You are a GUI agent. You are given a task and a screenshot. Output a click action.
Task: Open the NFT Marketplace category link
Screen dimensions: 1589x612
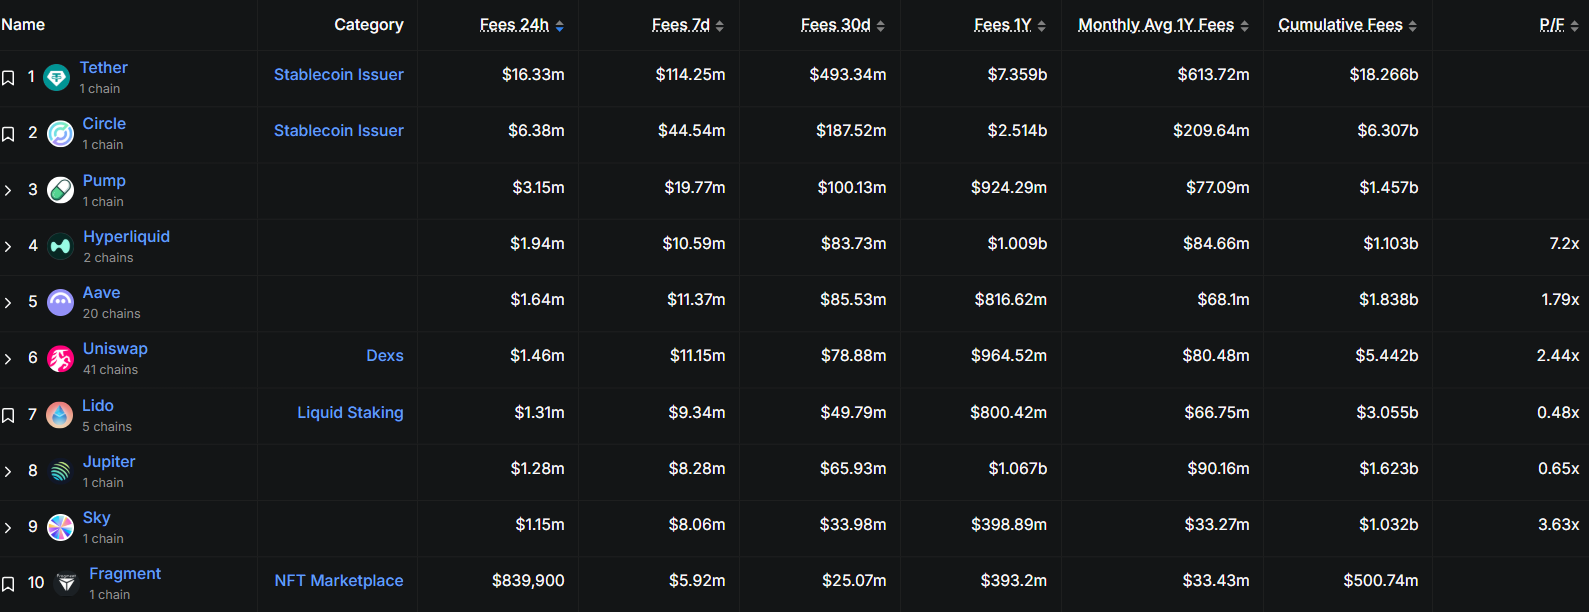coord(338,581)
